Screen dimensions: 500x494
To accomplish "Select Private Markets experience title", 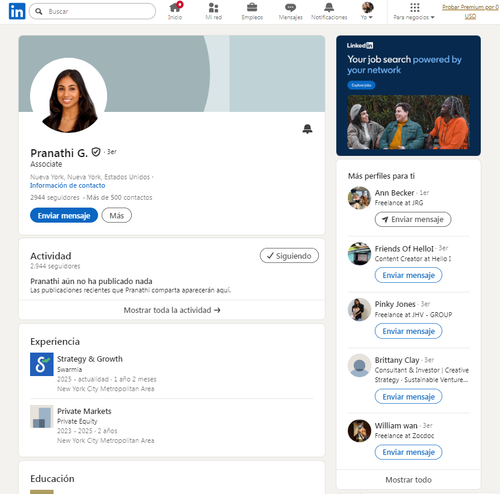I will pos(84,411).
